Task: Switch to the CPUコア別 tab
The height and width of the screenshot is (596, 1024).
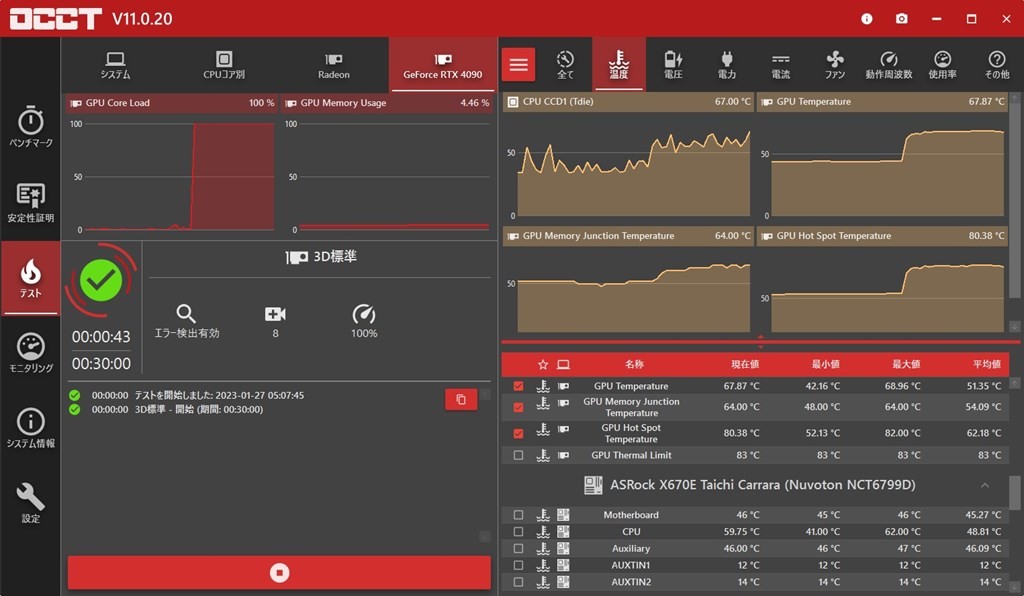Action: pos(224,65)
